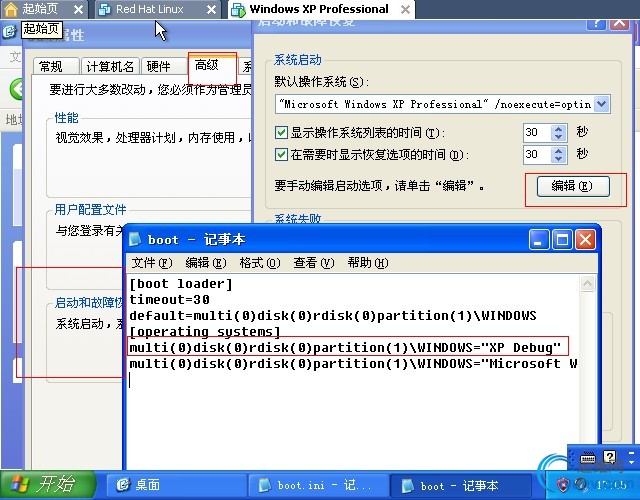Close the boot Notepad window

point(585,239)
